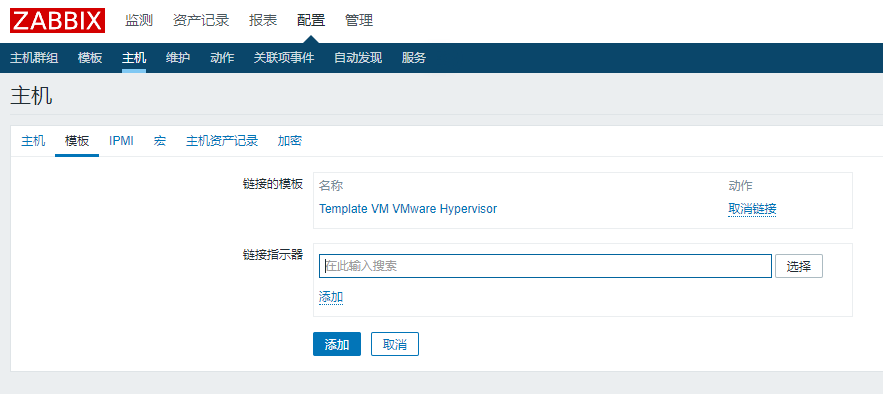Switch to the IPMI tab
This screenshot has width=883, height=394.
(x=121, y=141)
